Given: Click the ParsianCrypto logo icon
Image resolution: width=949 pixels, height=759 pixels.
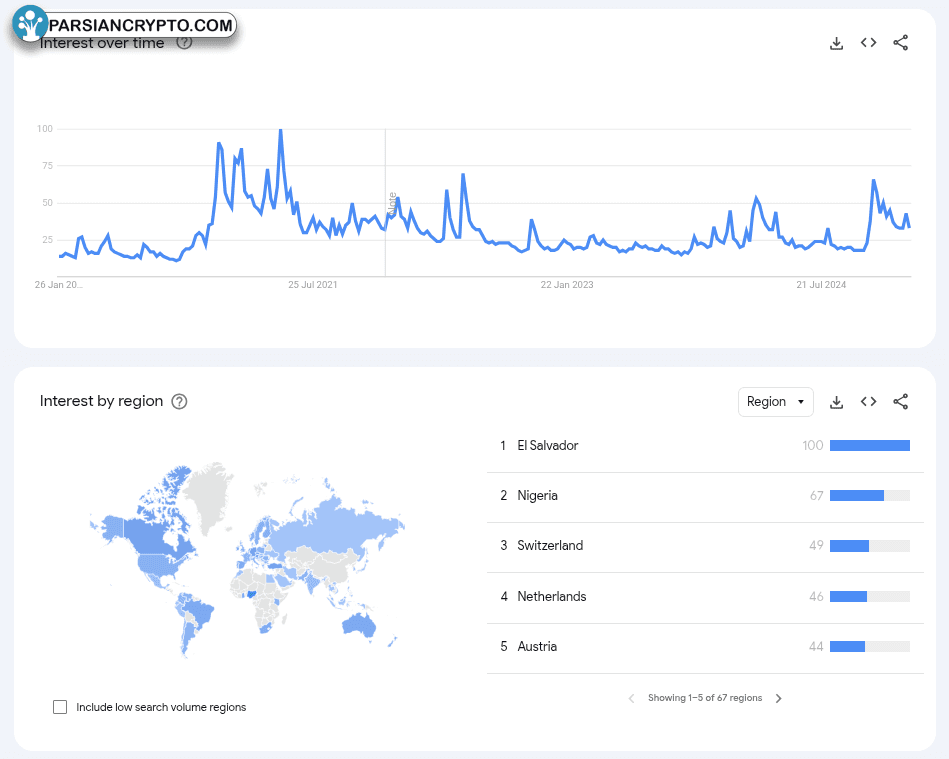Looking at the screenshot, I should click(30, 24).
